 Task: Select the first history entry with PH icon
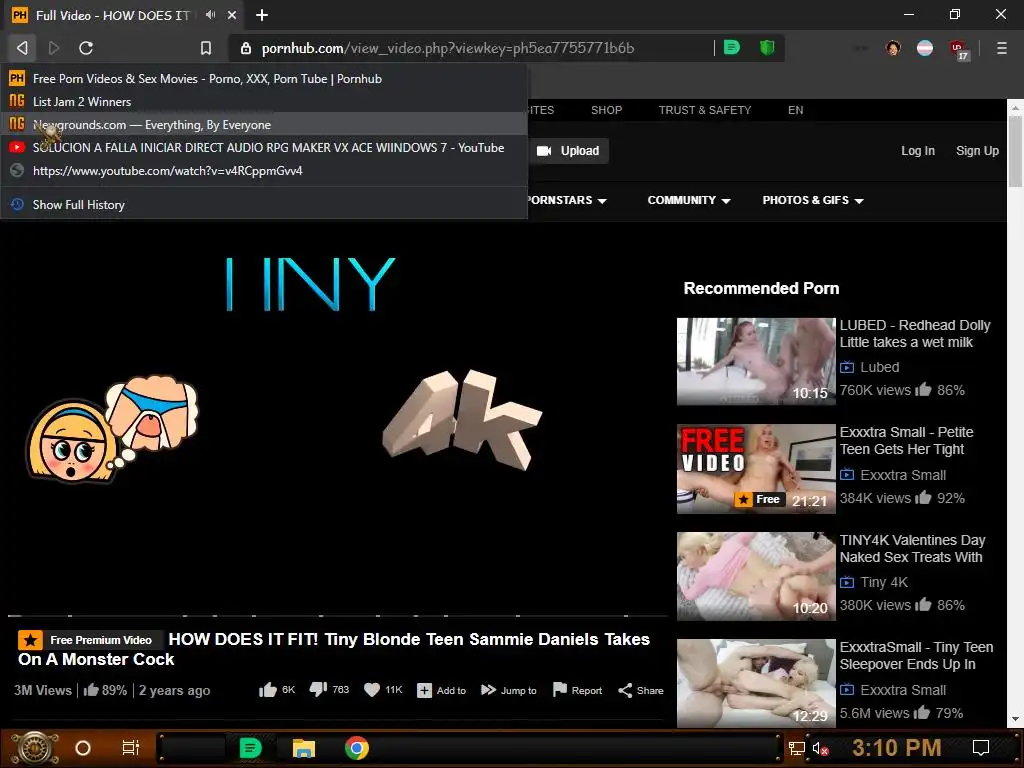[264, 78]
